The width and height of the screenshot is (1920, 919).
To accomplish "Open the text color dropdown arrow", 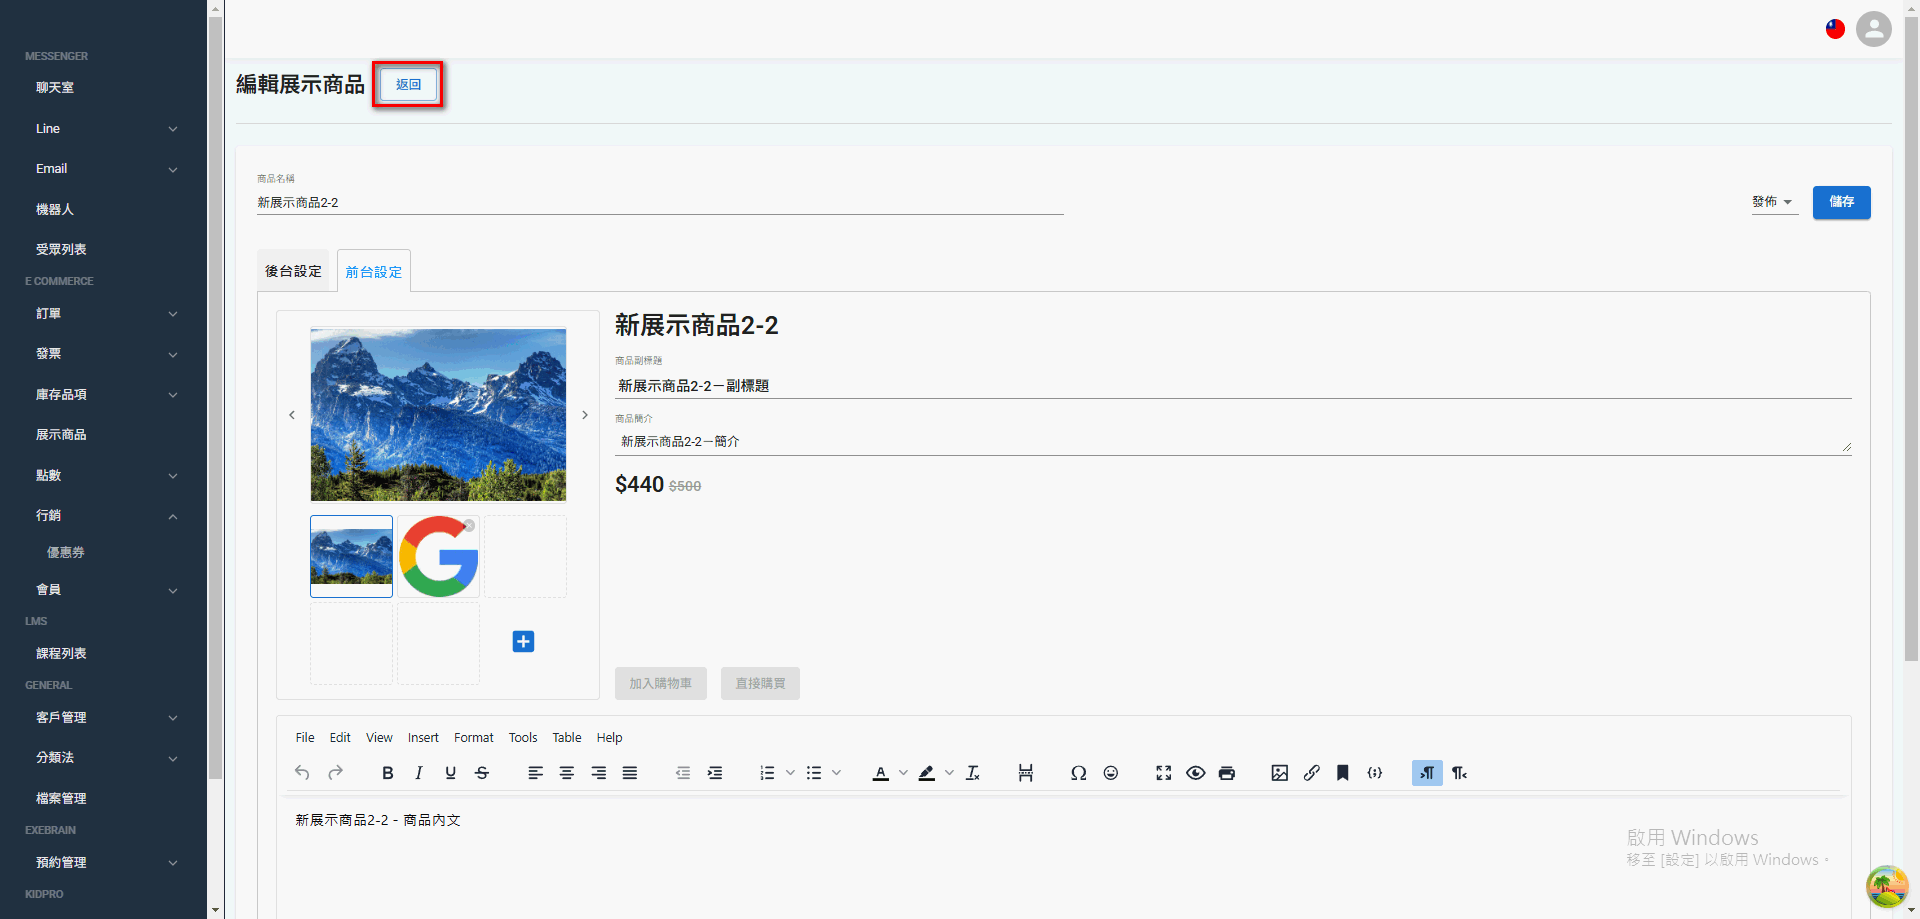I will click(903, 773).
